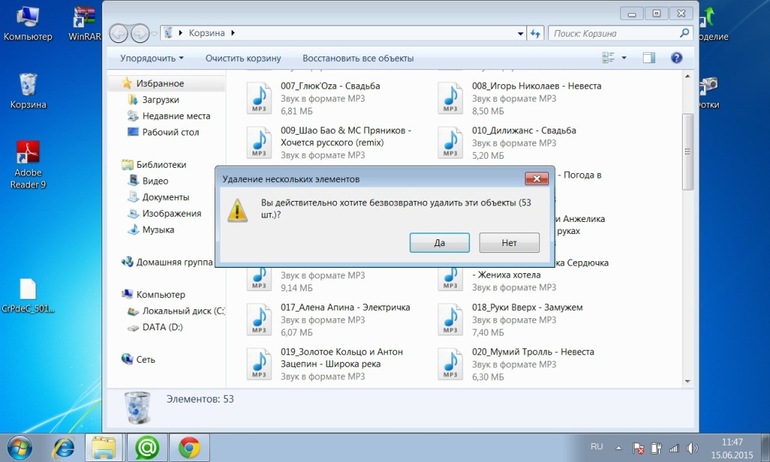Open the view options dropdown arrow
770x462 pixels.
[624, 58]
